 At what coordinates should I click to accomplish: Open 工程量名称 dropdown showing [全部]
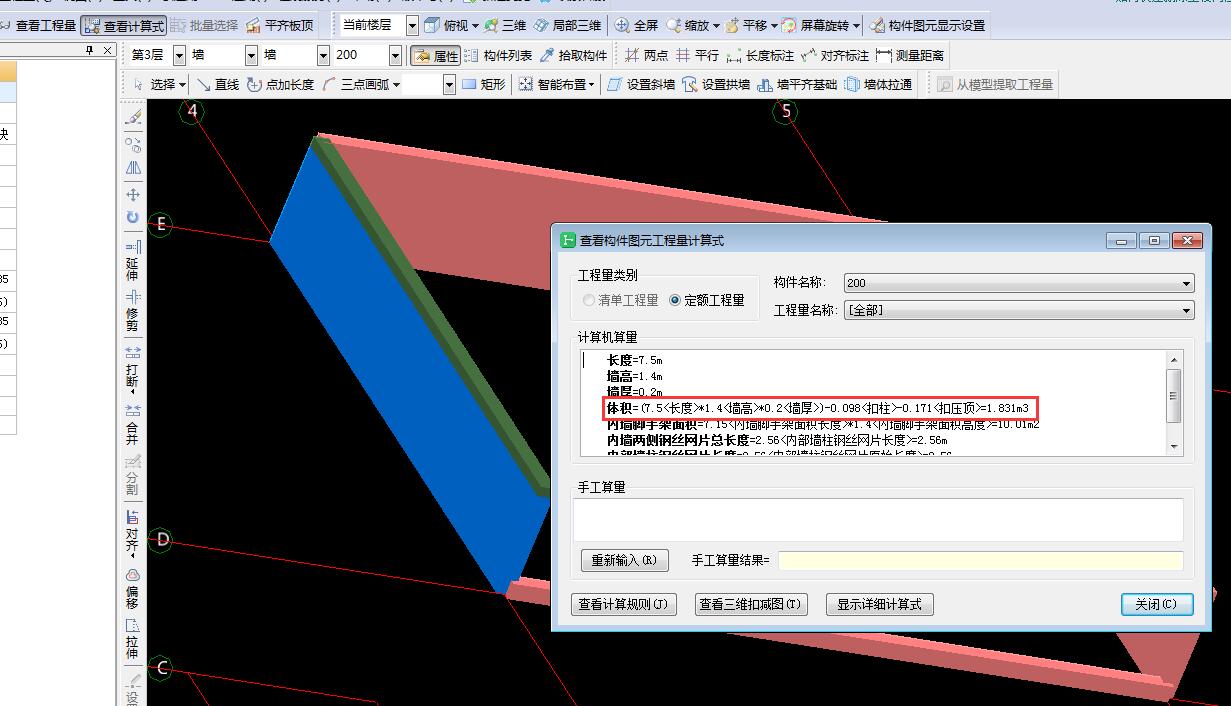(x=1019, y=311)
